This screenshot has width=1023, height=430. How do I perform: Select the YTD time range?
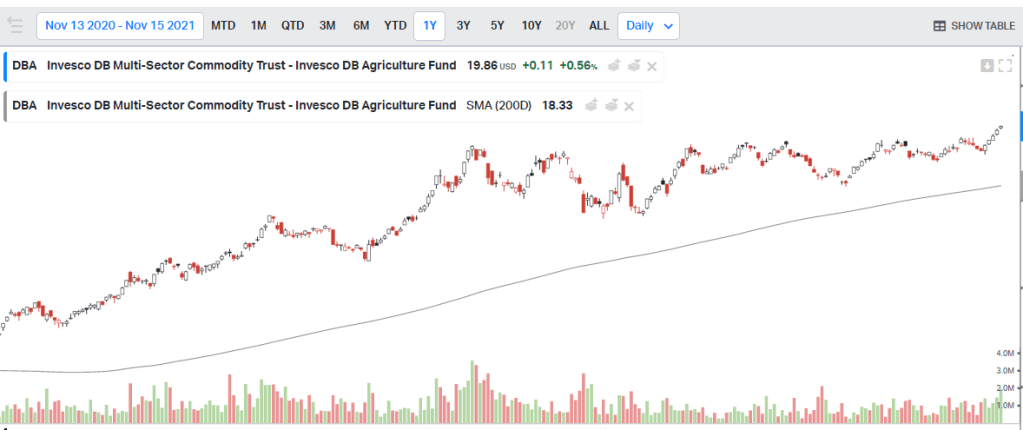pos(395,25)
